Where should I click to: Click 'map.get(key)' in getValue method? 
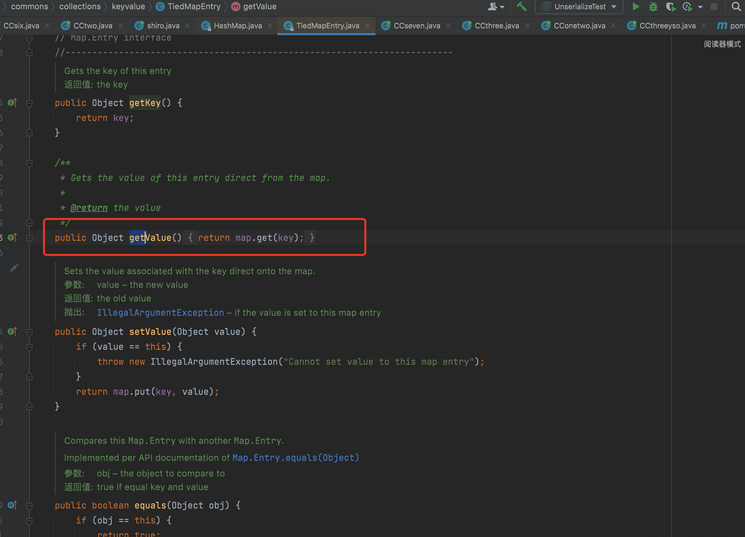click(267, 238)
